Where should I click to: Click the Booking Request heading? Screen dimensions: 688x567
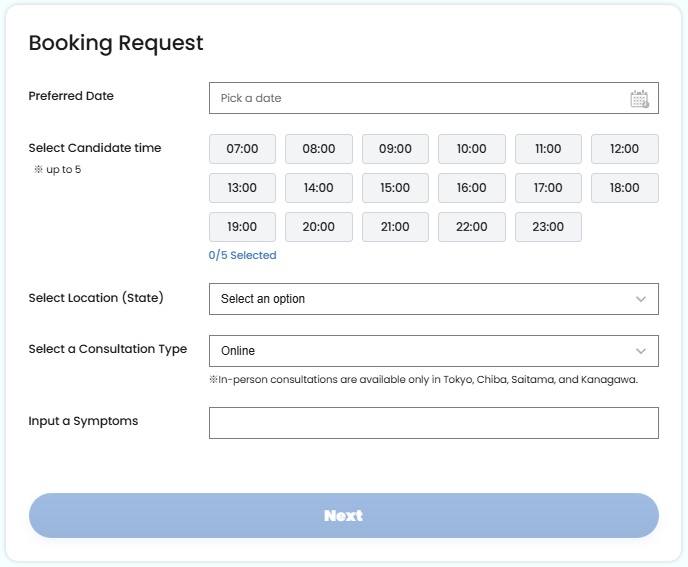click(116, 43)
